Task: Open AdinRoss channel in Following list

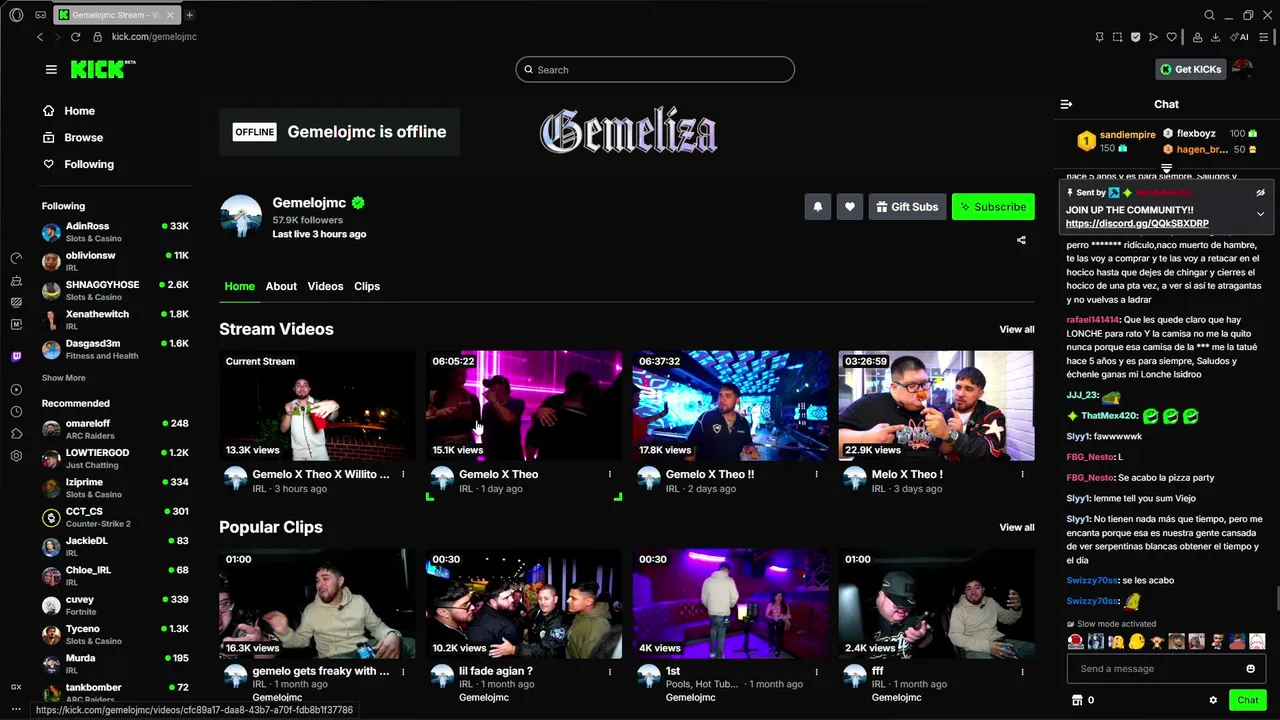Action: coord(115,232)
